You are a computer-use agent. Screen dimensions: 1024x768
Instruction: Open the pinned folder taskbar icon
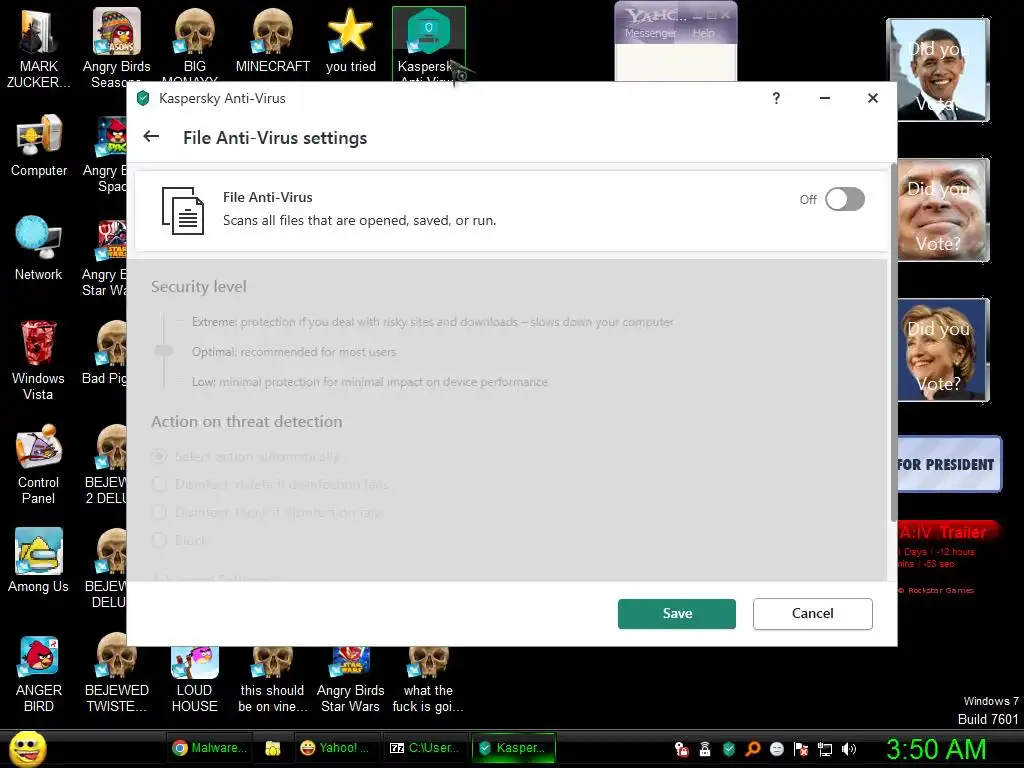click(273, 748)
